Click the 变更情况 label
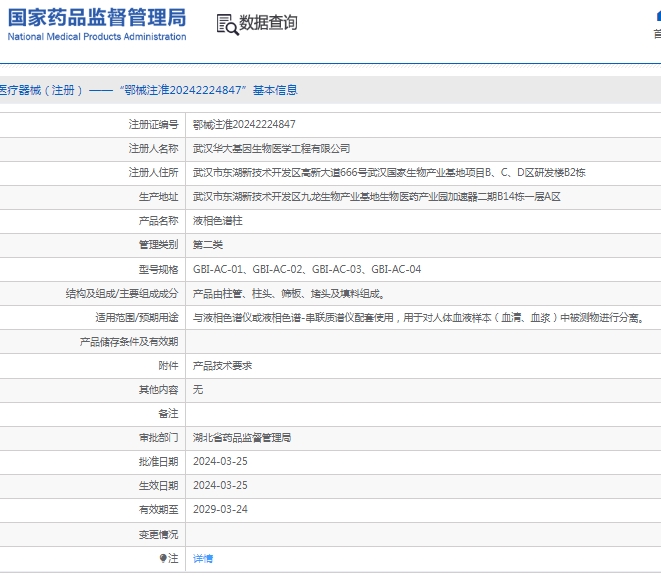661x581 pixels. click(159, 535)
